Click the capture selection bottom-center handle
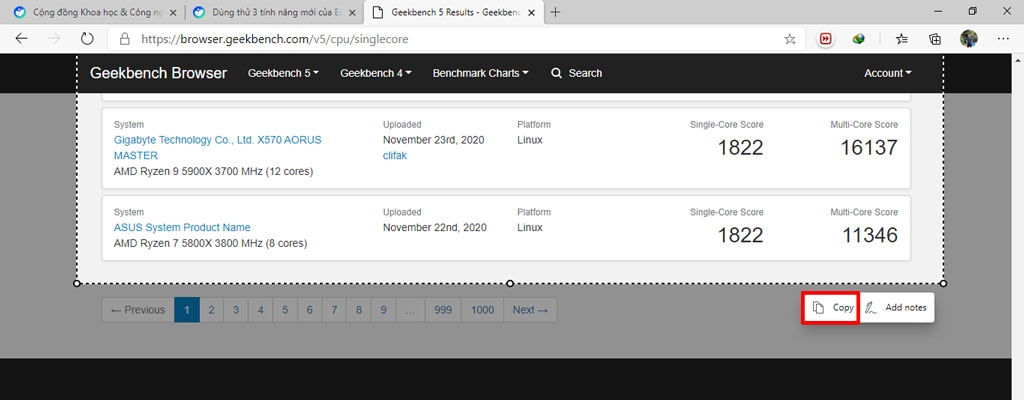Screen dimensions: 1024x400 click(510, 283)
